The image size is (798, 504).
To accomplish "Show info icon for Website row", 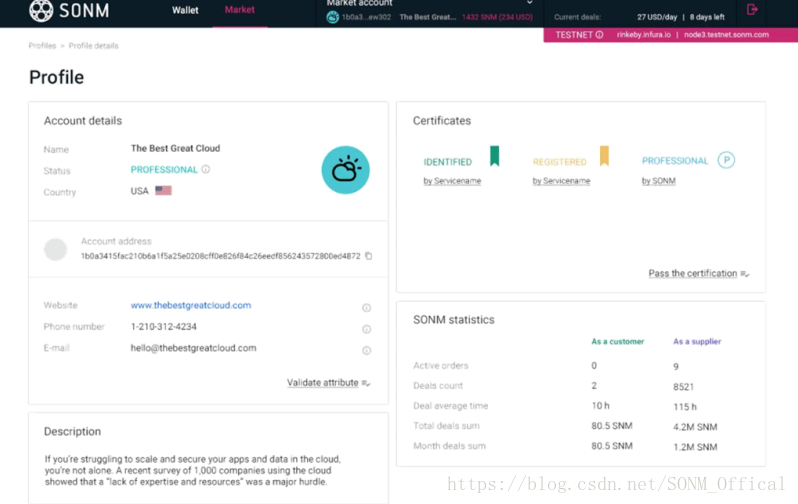I will click(366, 307).
